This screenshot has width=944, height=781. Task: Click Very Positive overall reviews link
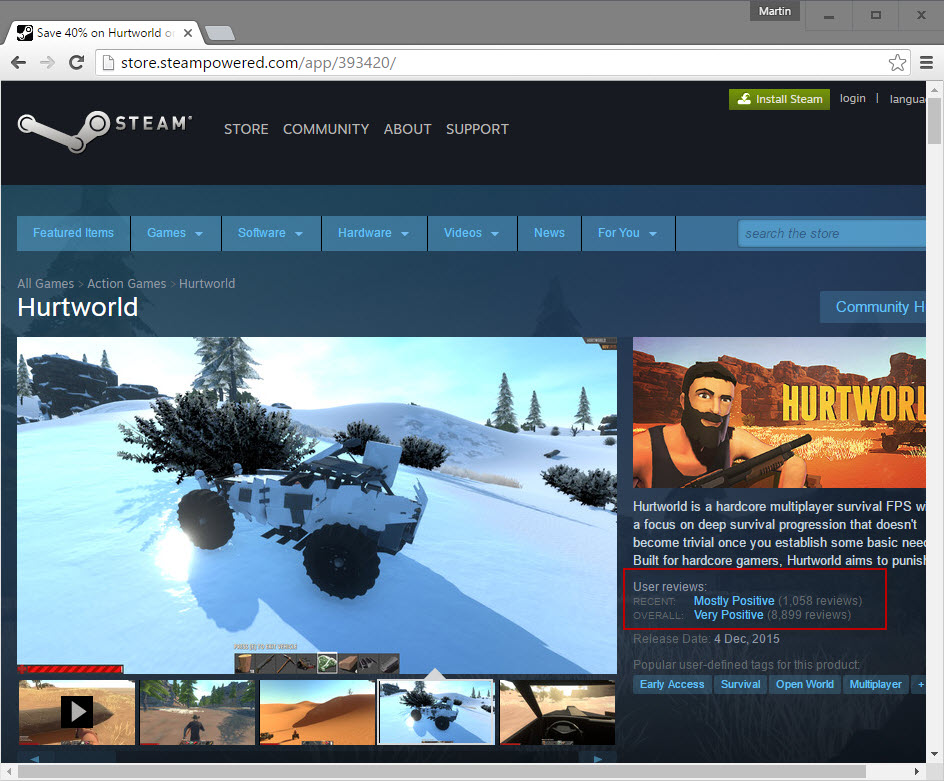tap(728, 615)
